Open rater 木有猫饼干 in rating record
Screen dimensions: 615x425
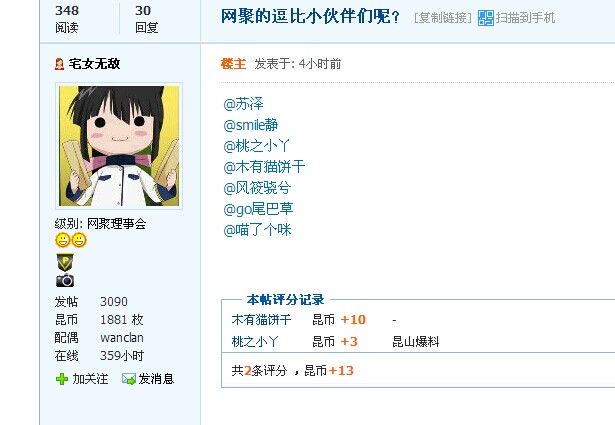point(262,320)
